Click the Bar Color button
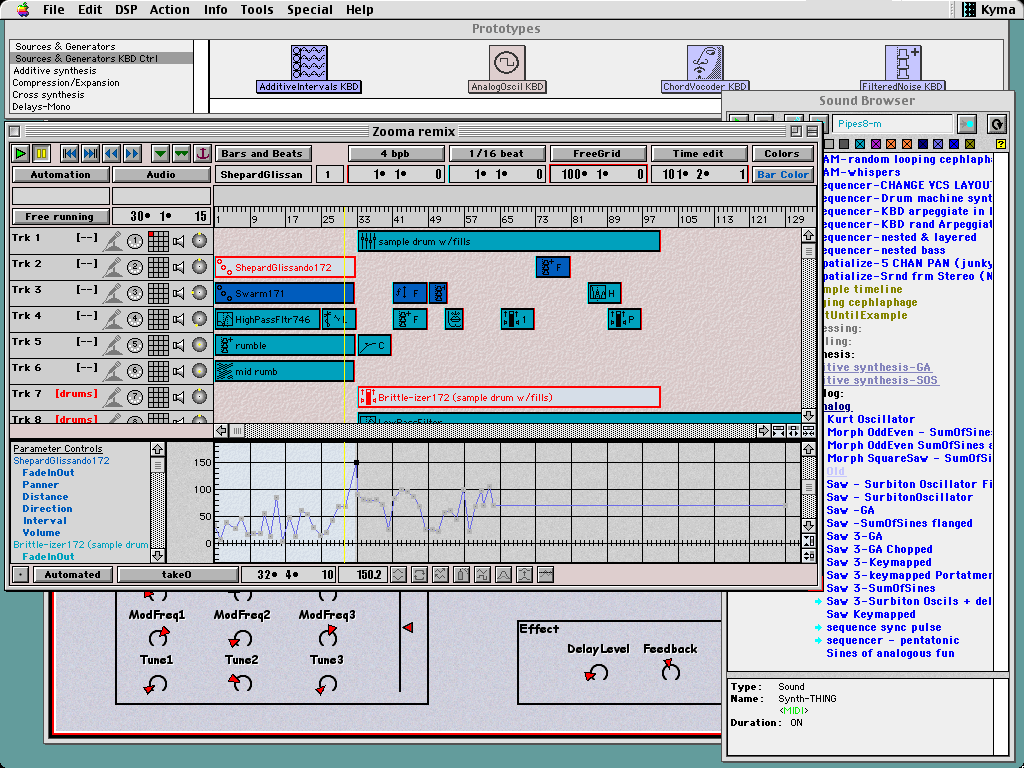 783,174
